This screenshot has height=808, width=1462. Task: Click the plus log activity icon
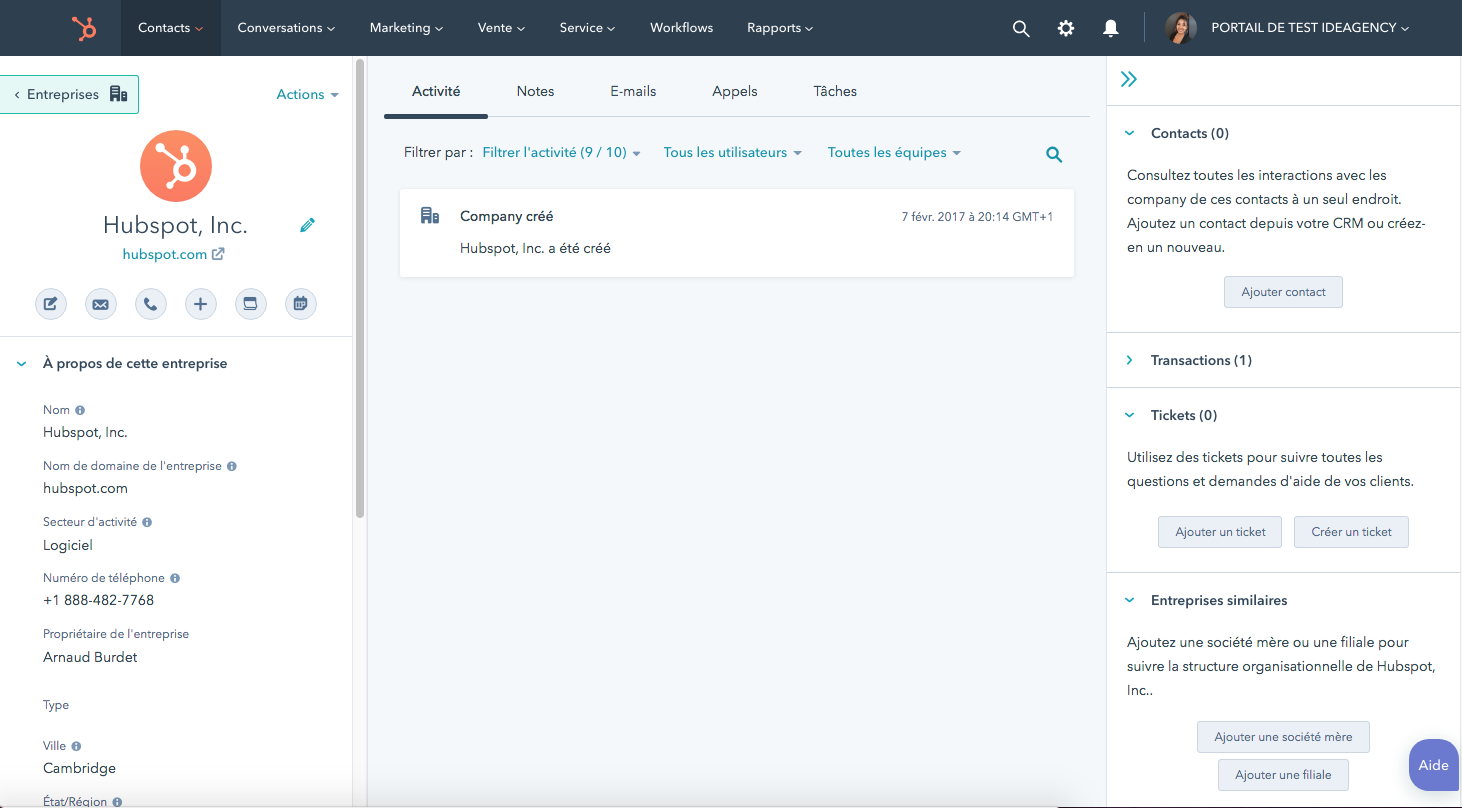[201, 304]
